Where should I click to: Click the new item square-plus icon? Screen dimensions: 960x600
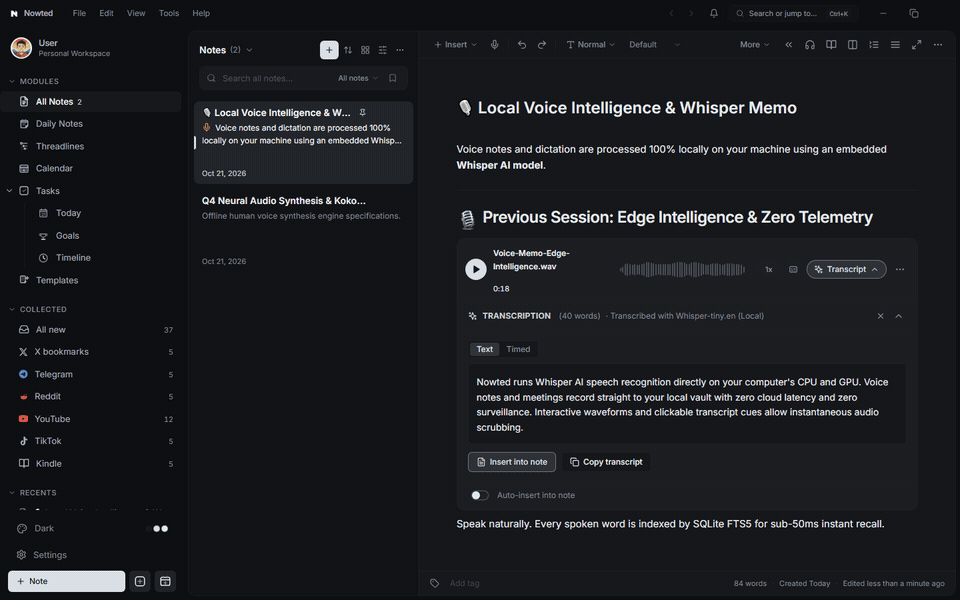point(140,582)
